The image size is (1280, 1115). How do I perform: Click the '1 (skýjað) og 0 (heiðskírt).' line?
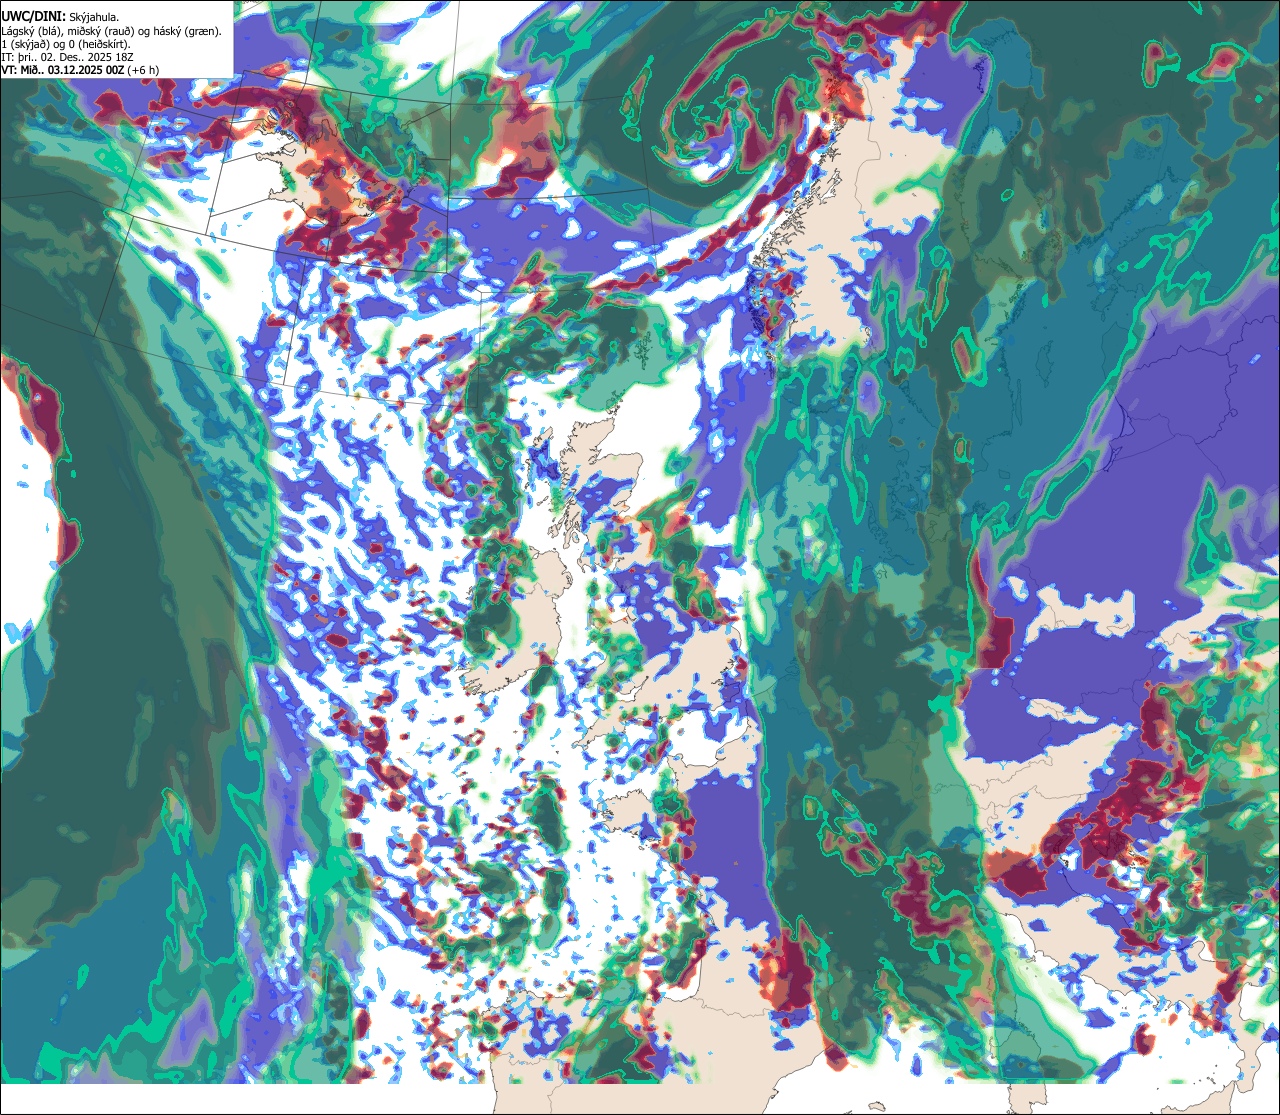[66, 44]
